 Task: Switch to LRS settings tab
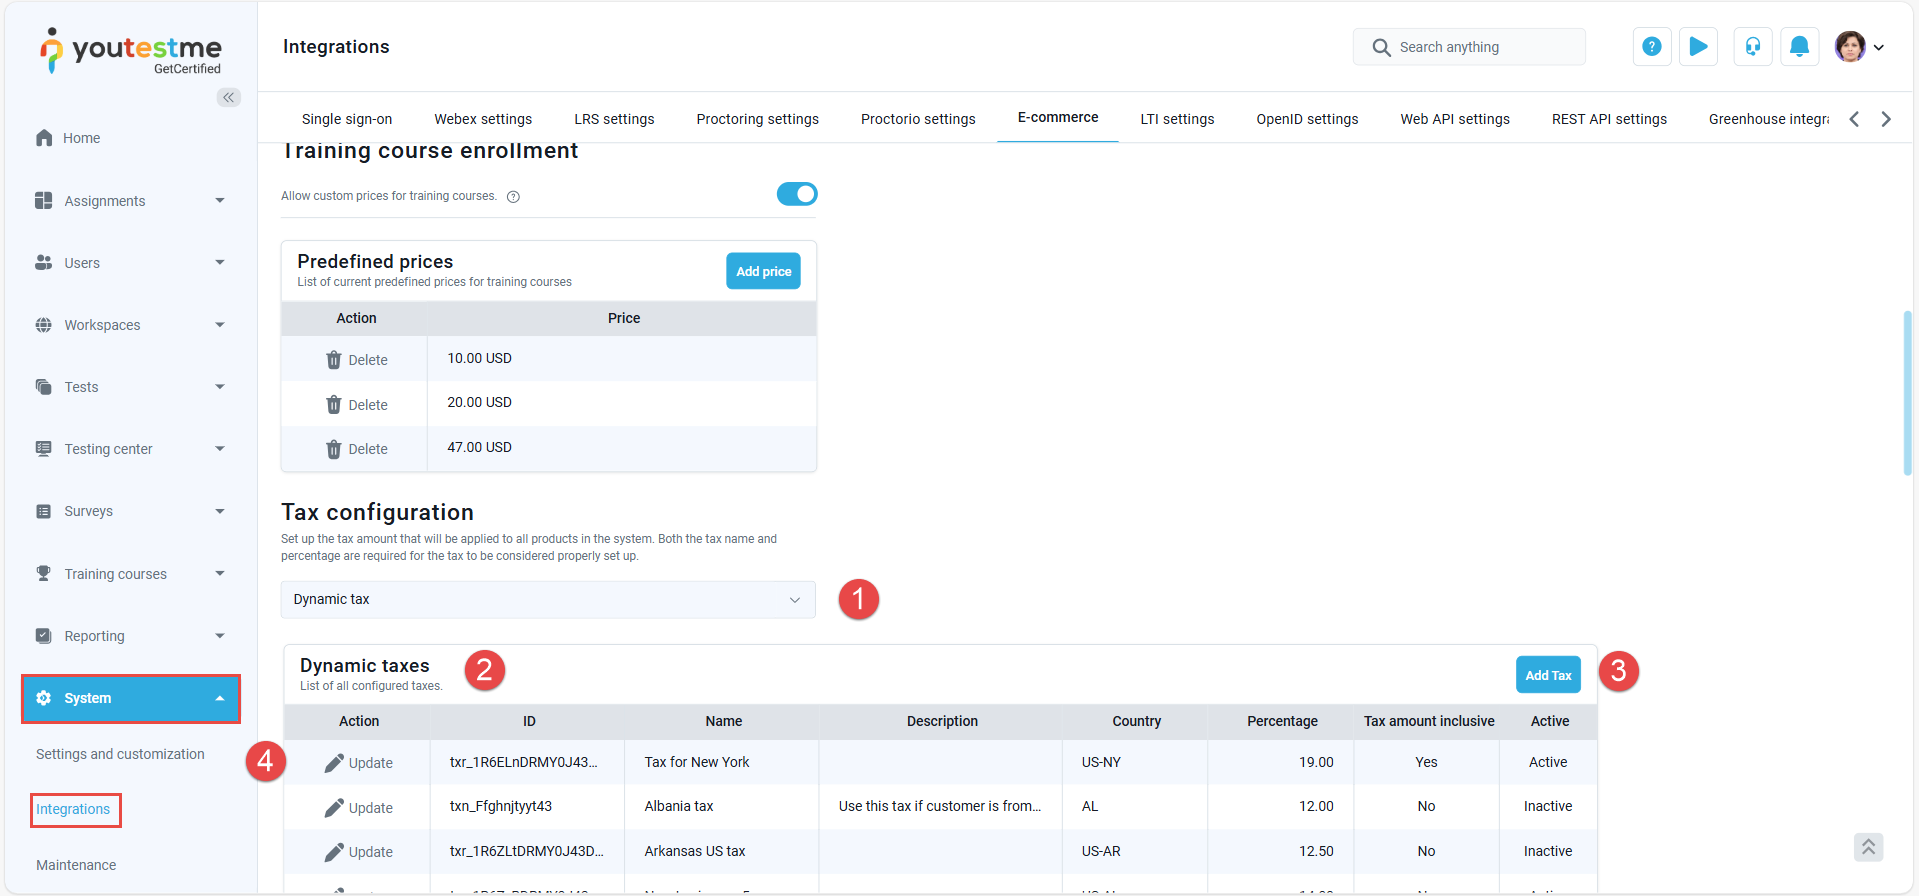614,119
